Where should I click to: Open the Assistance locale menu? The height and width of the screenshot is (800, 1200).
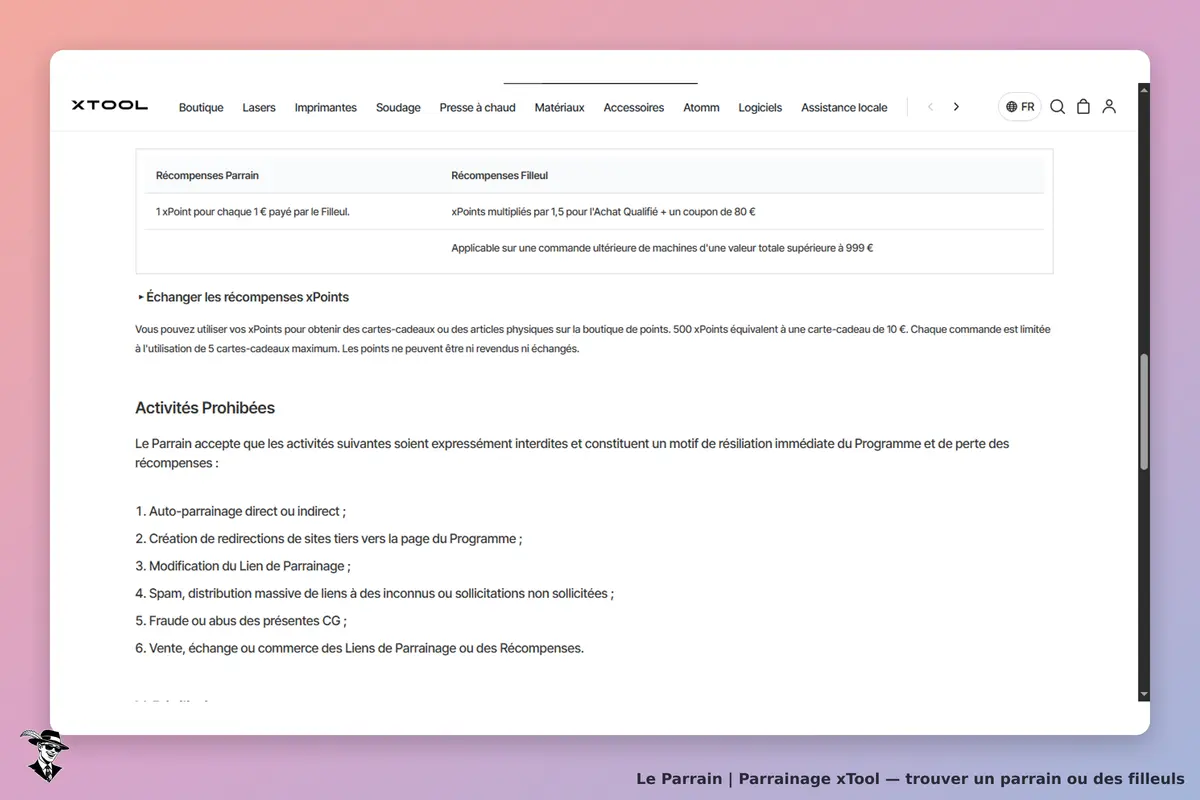[x=844, y=107]
